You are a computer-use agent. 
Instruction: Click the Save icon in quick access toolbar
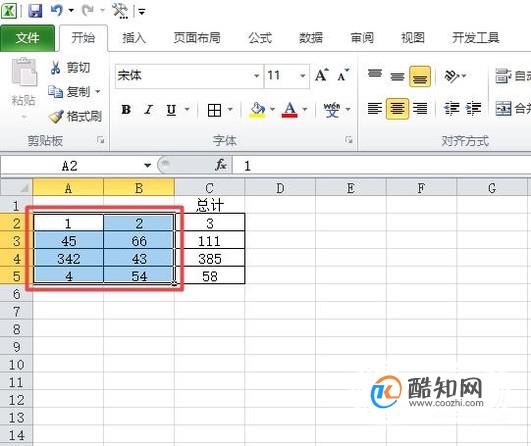tap(35, 11)
